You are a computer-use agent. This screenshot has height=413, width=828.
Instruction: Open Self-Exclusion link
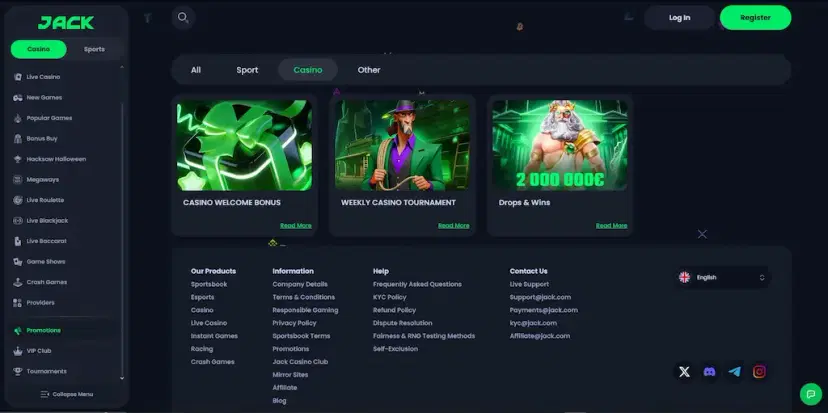tap(396, 349)
